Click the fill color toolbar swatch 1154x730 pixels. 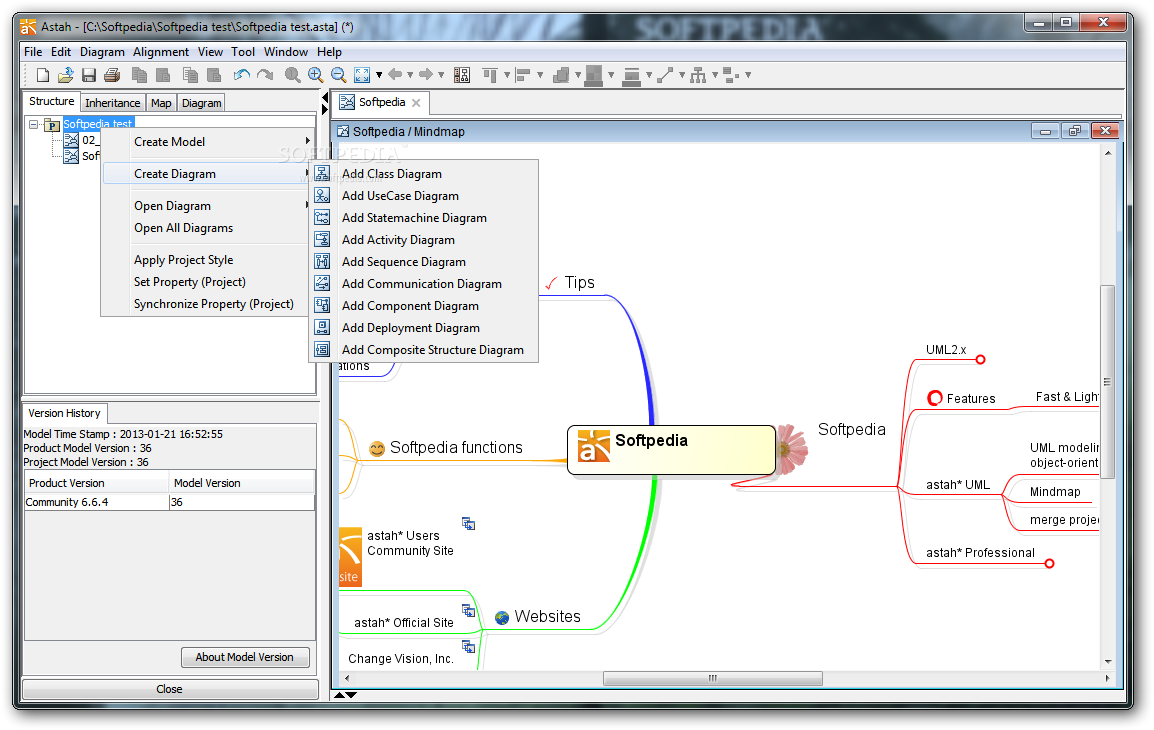tap(593, 76)
